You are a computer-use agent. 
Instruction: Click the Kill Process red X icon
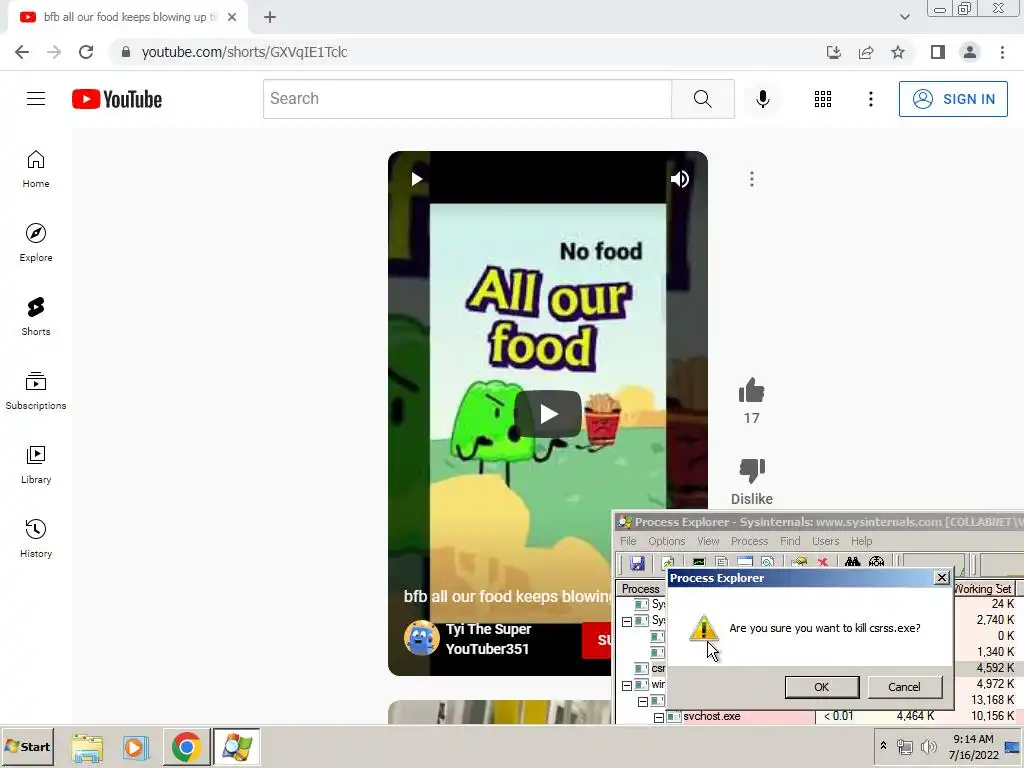(823, 563)
